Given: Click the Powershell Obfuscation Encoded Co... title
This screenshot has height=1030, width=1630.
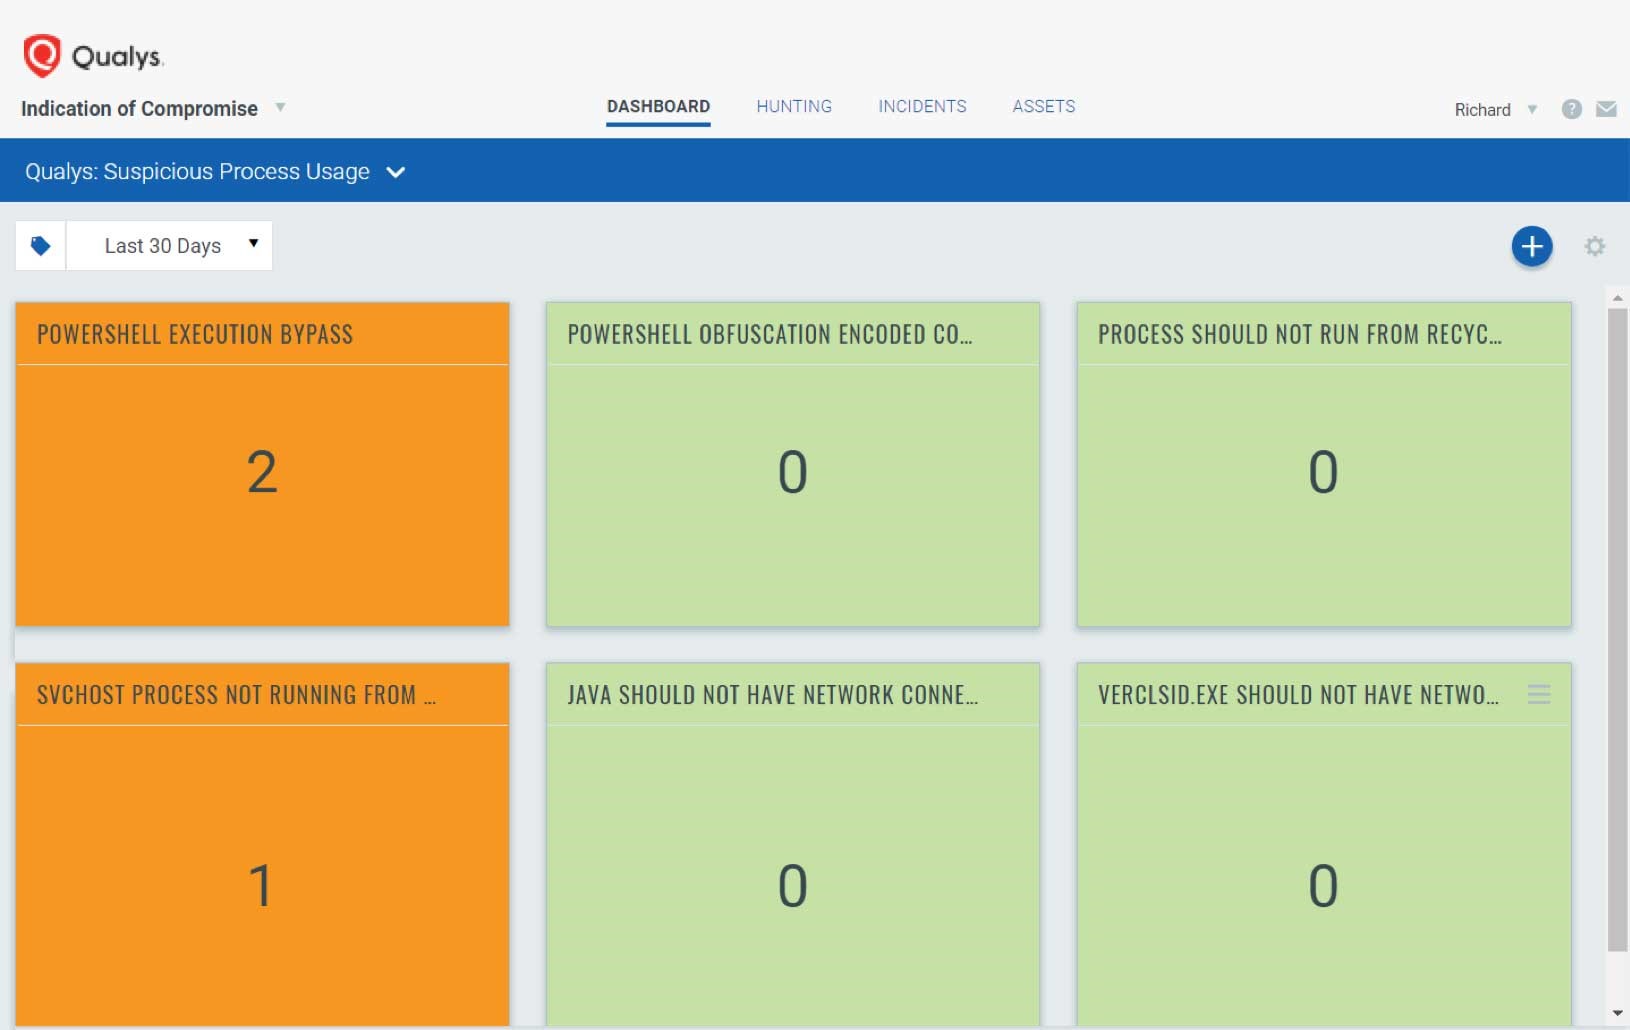Looking at the screenshot, I should coord(770,334).
